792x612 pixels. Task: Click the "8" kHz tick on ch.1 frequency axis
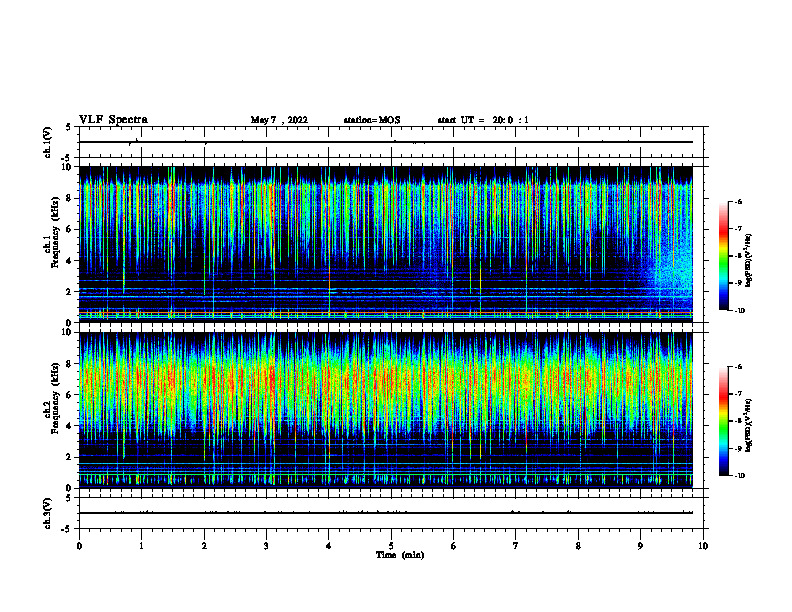70,198
